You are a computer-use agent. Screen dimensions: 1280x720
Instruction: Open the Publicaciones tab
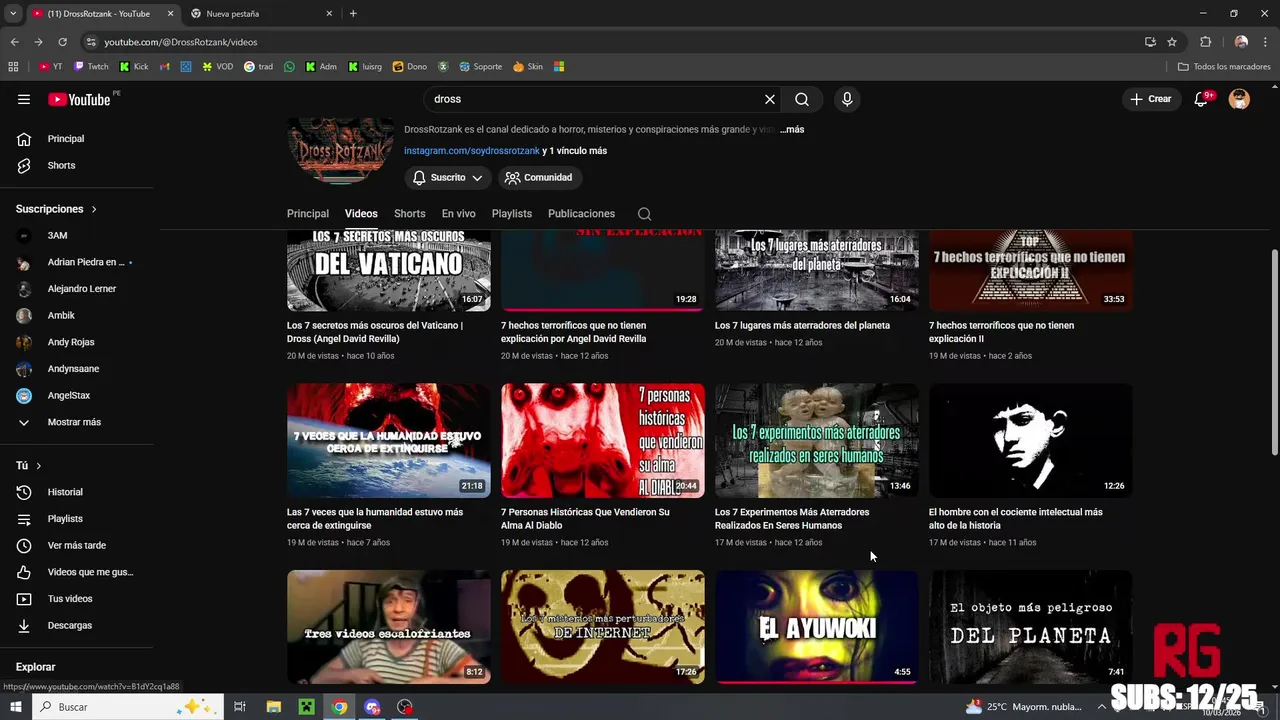[x=581, y=214]
